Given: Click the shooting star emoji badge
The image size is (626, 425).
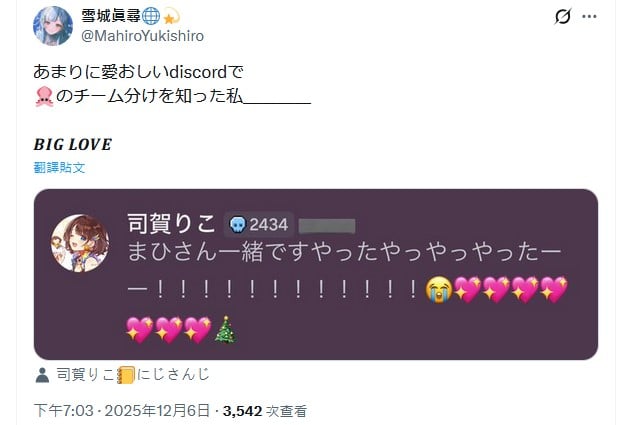Looking at the screenshot, I should point(171,16).
